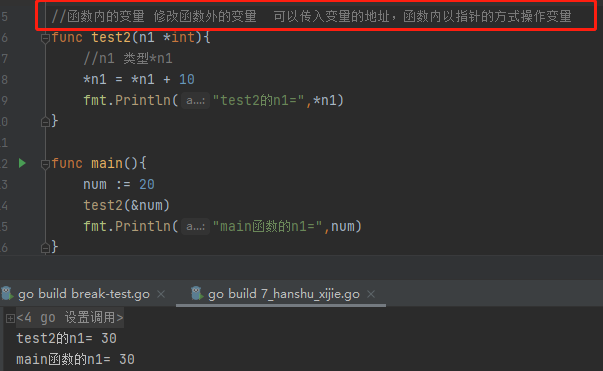
Task: Click the test2 function name in declaration
Action: 111,38
